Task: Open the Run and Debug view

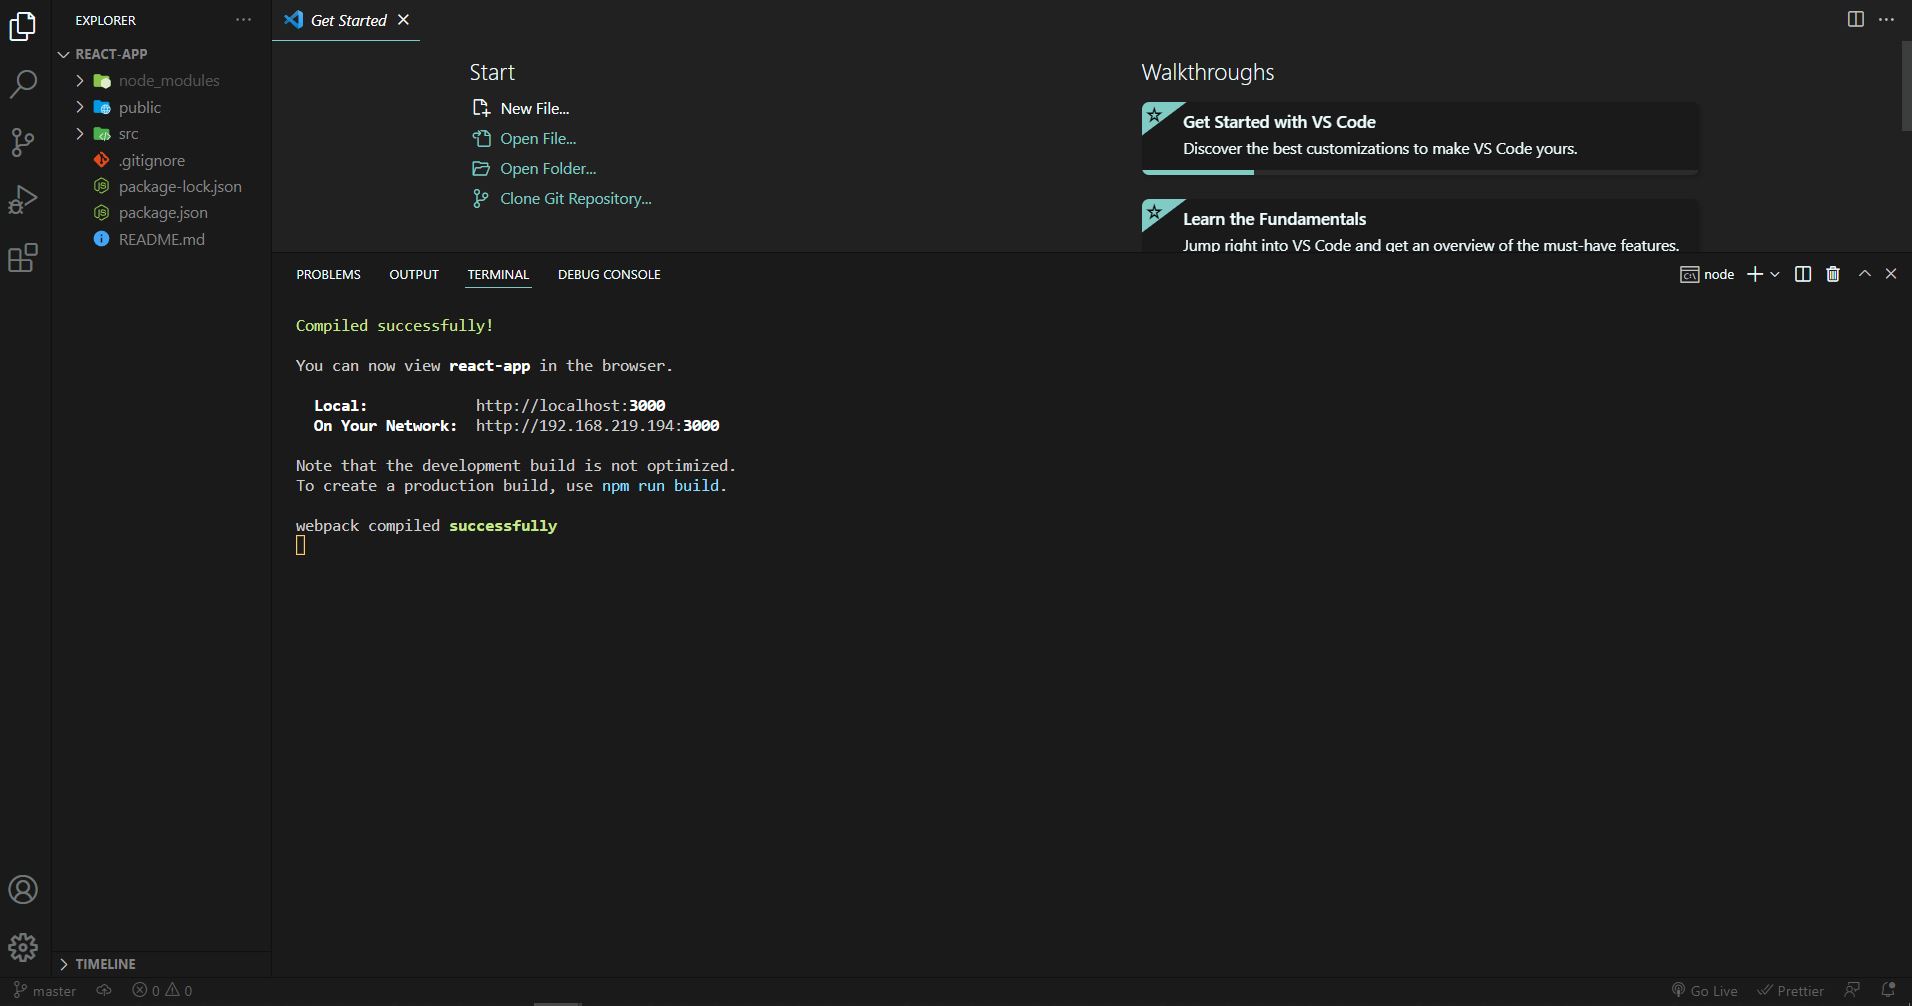Action: tap(23, 200)
